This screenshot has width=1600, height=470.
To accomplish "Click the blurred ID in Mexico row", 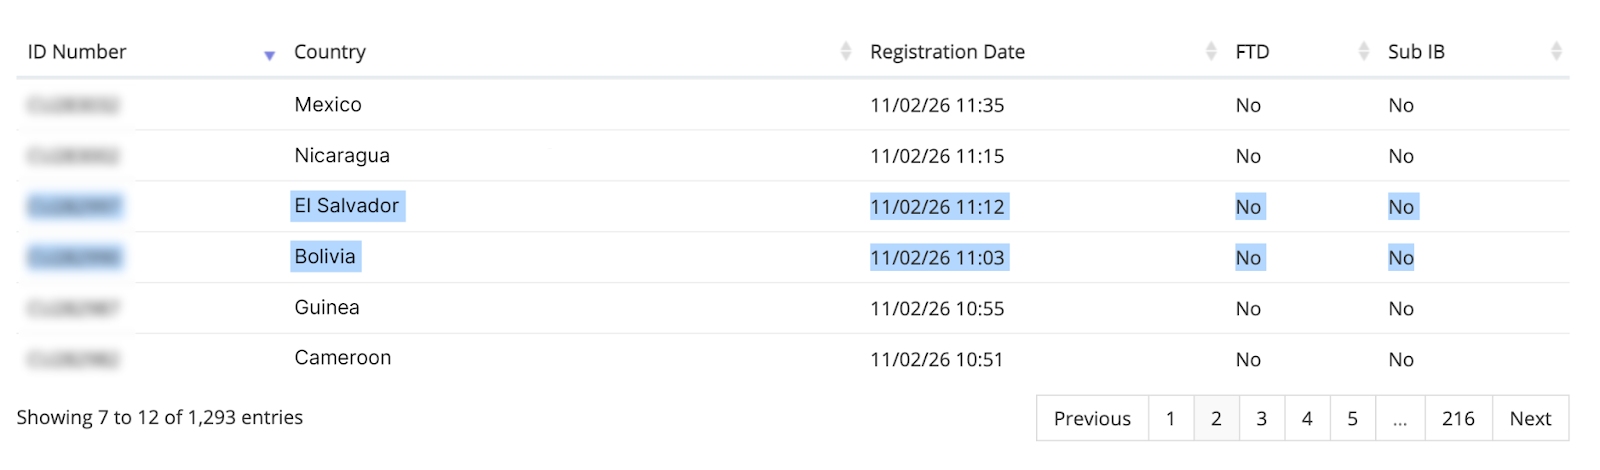I will click(74, 105).
